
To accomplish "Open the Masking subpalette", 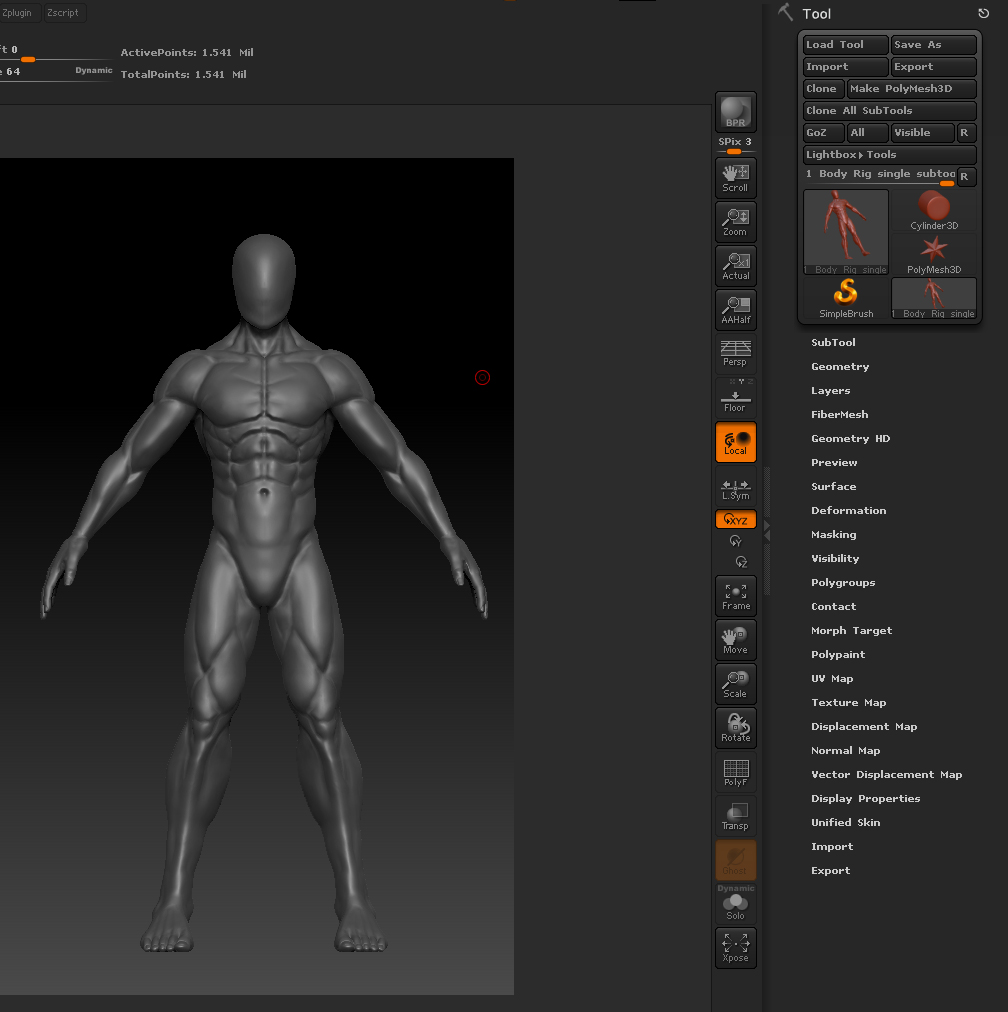I will click(833, 534).
